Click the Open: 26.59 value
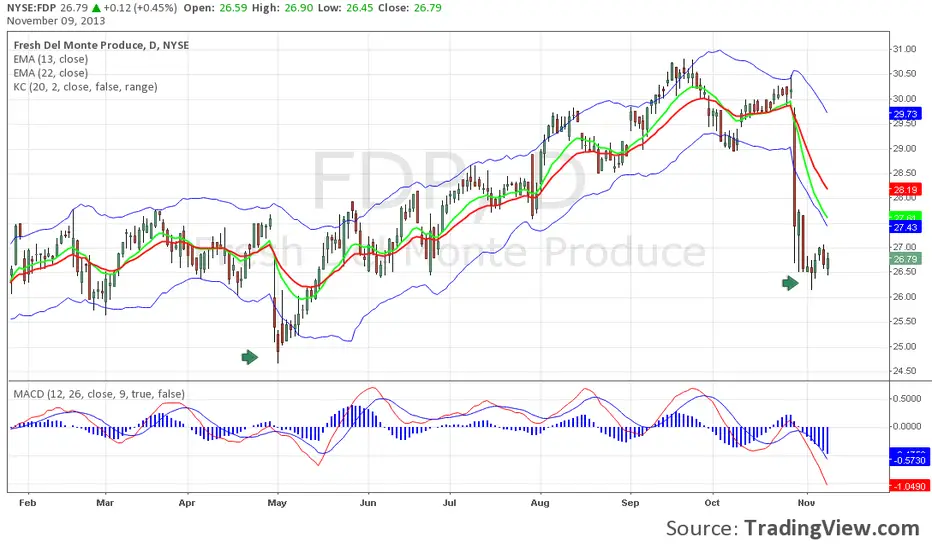The width and height of the screenshot is (932, 550). [x=215, y=8]
